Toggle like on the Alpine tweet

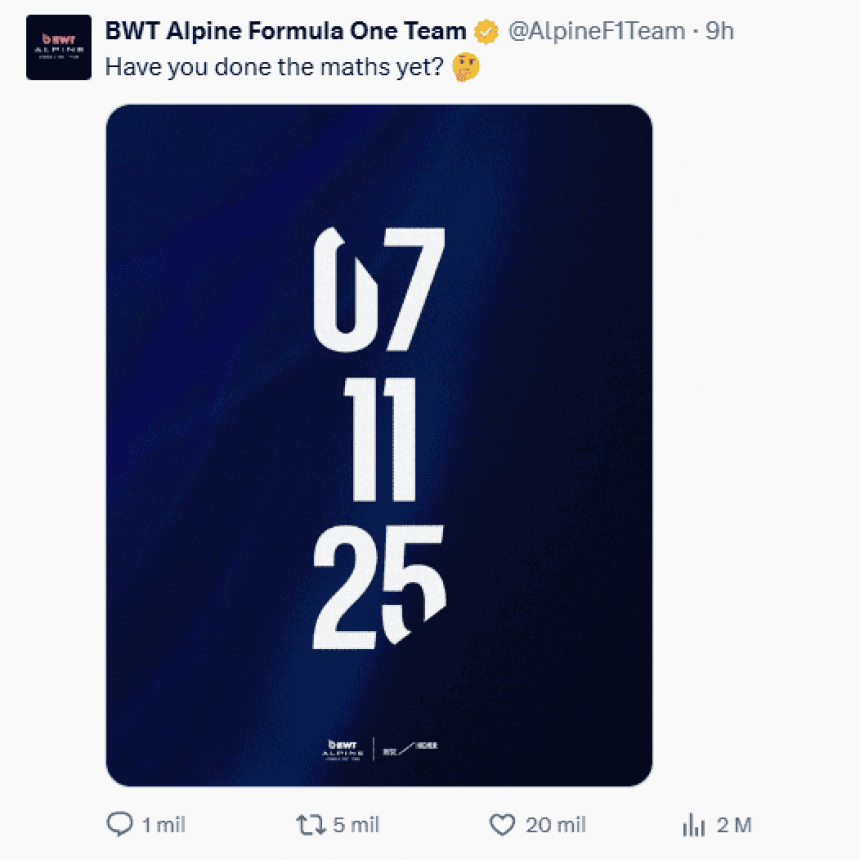[500, 824]
